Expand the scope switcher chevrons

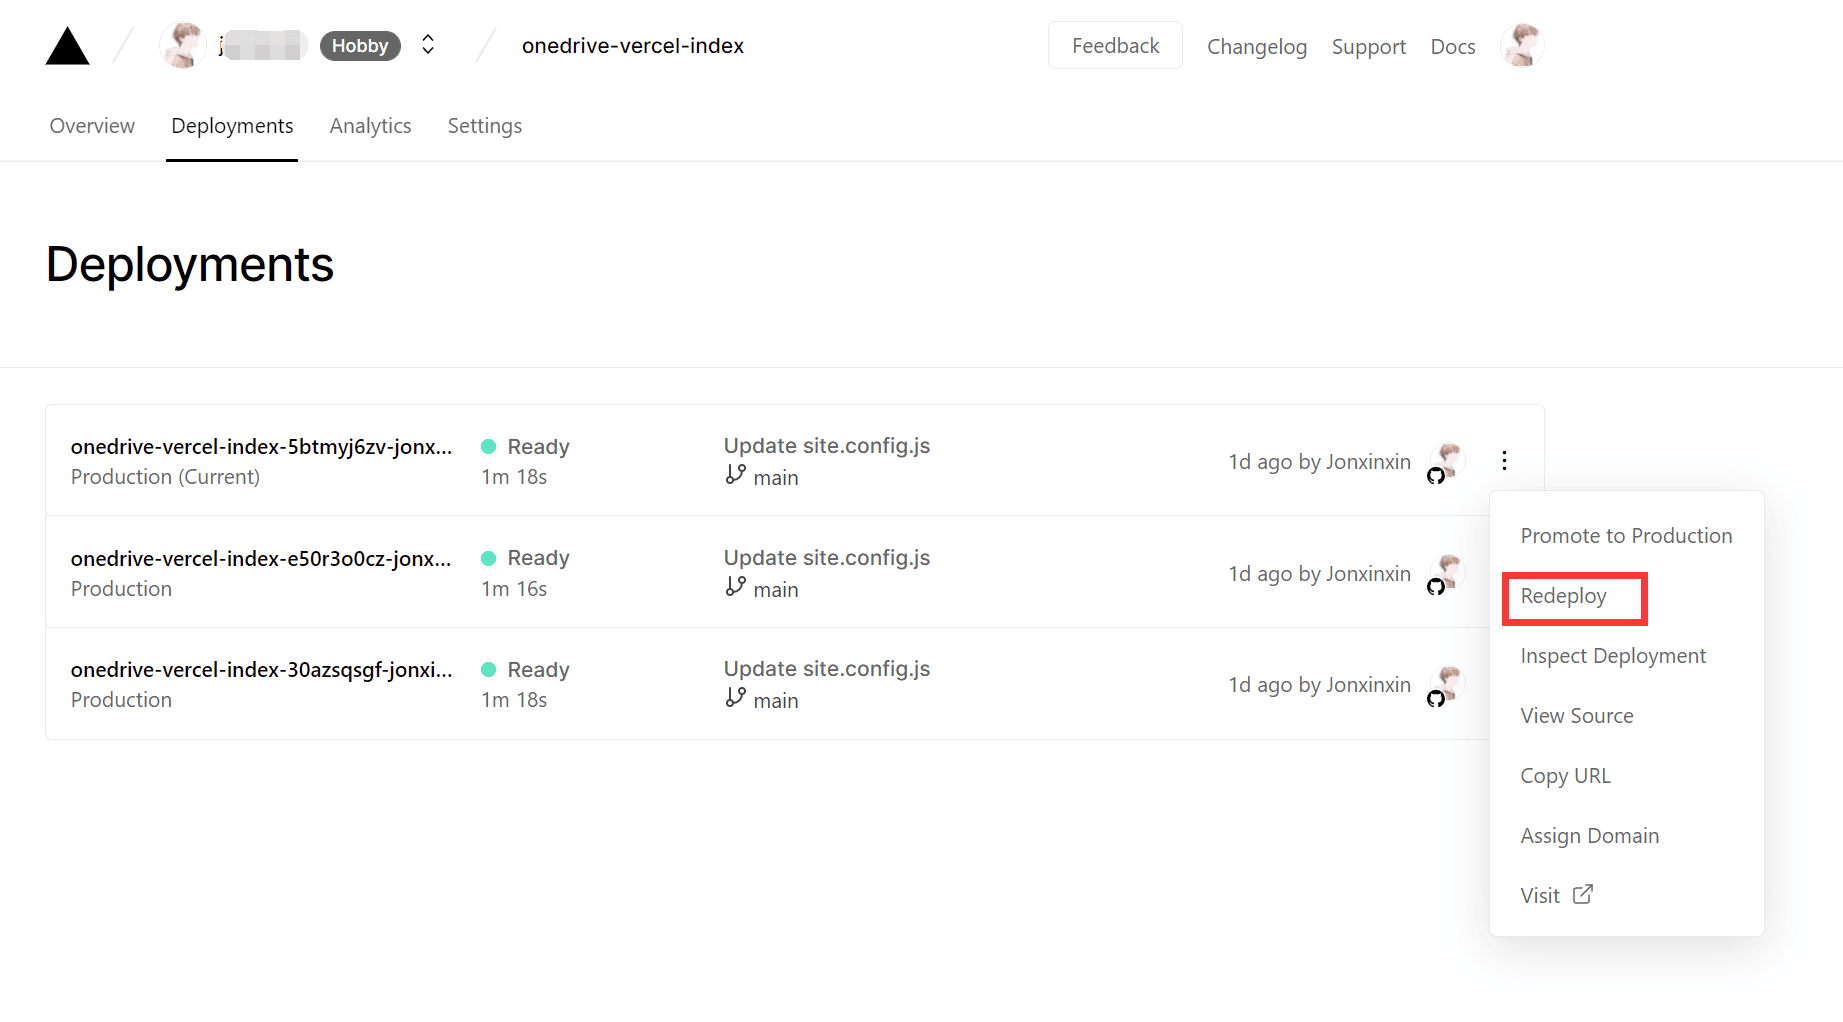click(428, 45)
